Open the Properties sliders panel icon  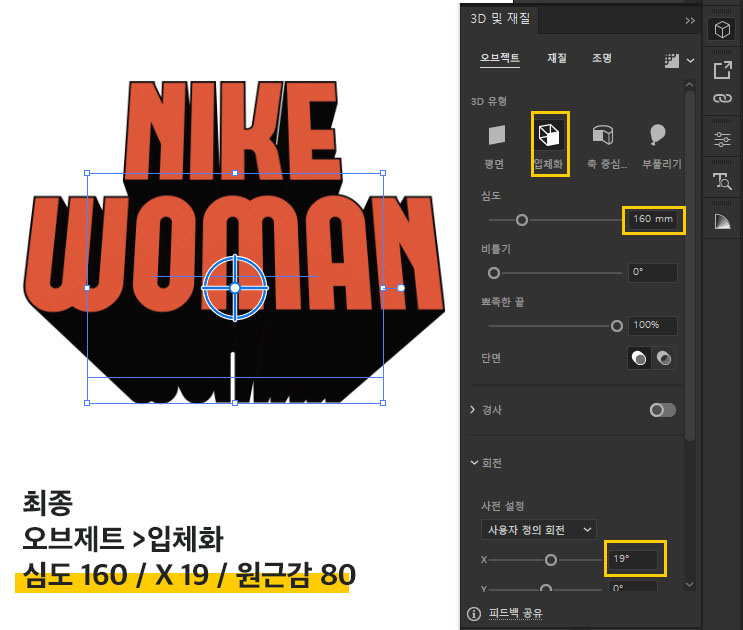click(x=722, y=139)
